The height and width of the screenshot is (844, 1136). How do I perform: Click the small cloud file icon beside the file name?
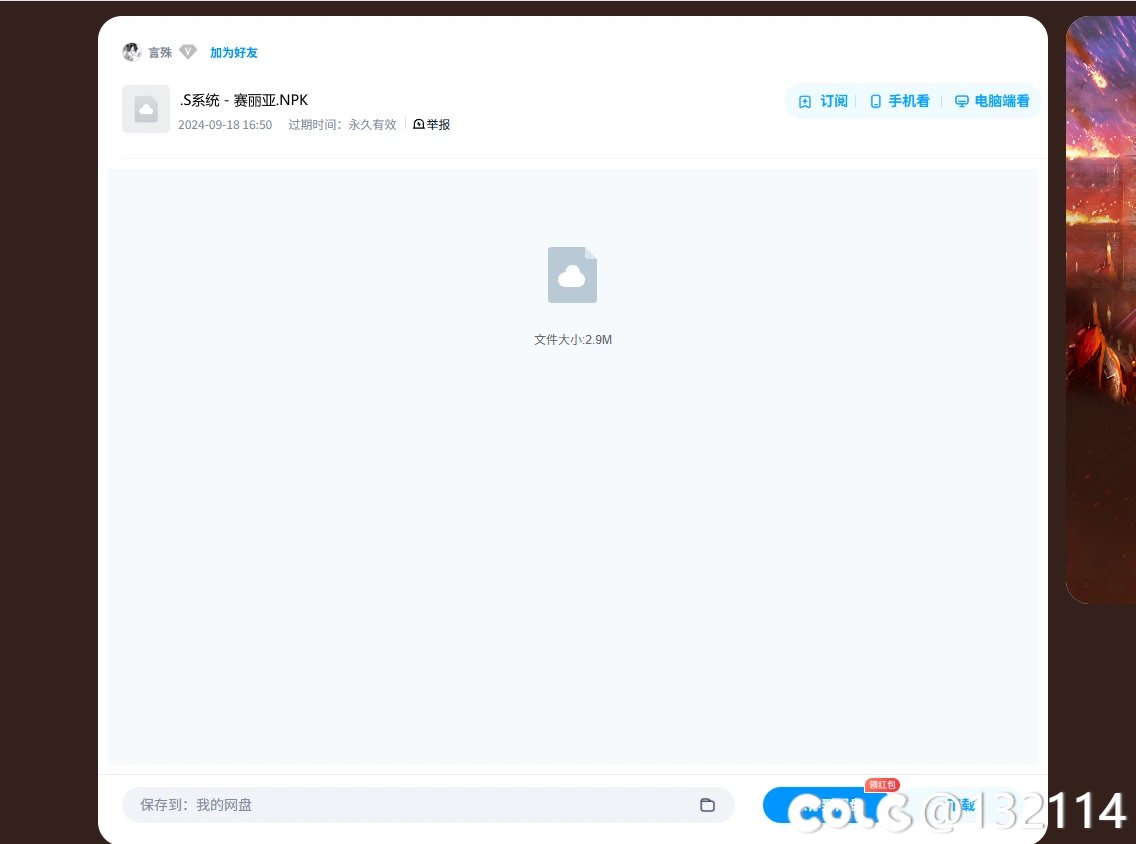(x=146, y=109)
